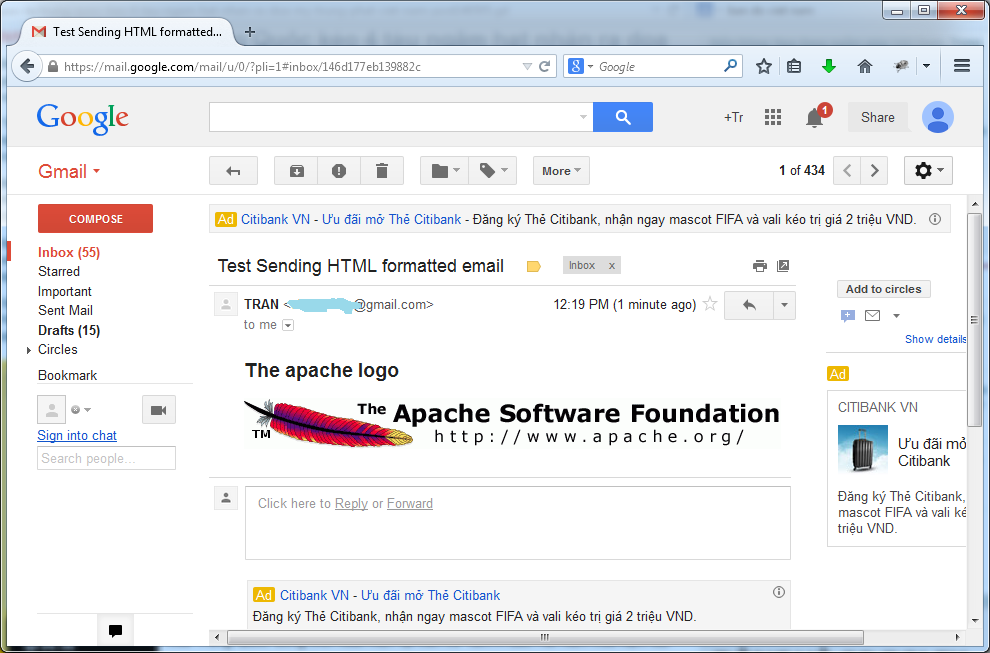Viewport: 990px width, 653px height.
Task: Click the top ad info icon
Action: coord(935,219)
